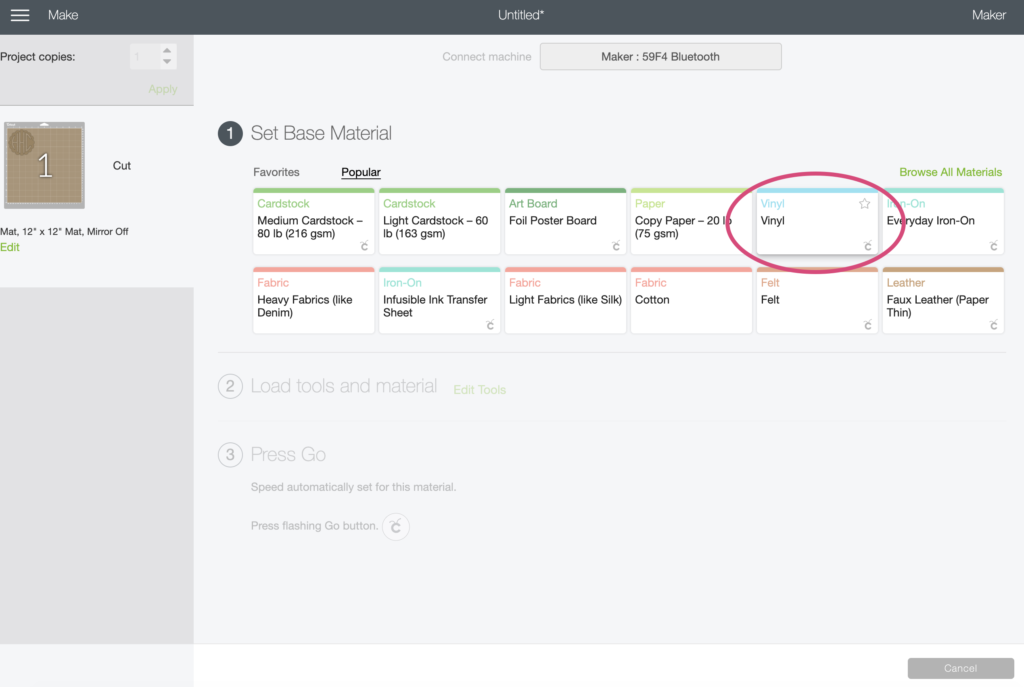Click Cricut logo on Infusible Ink card

(x=490, y=325)
